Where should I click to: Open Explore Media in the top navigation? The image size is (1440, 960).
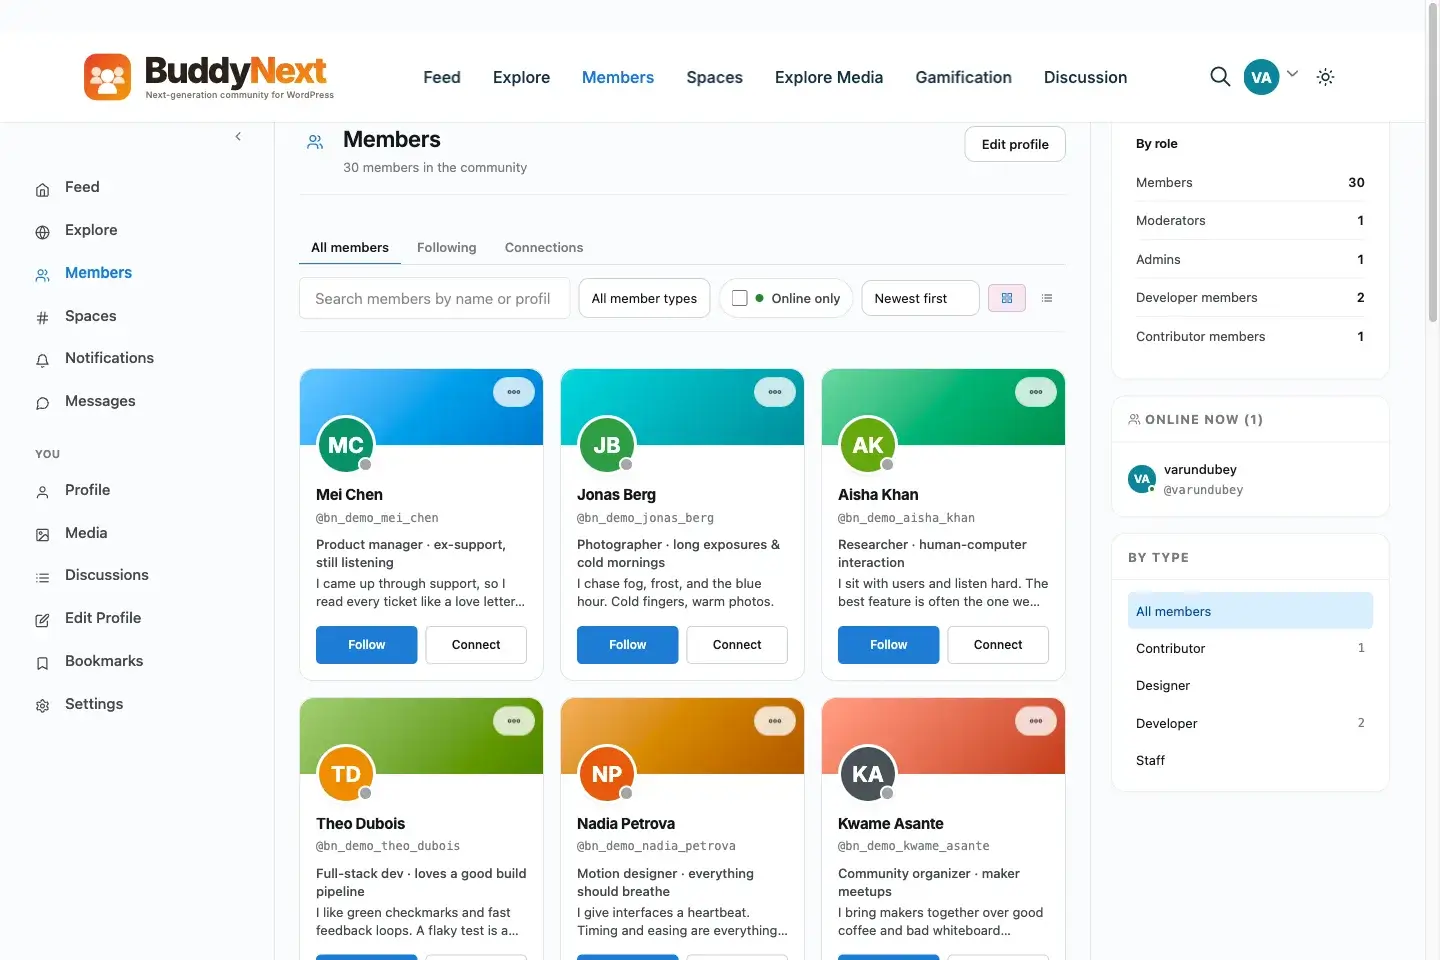[829, 77]
